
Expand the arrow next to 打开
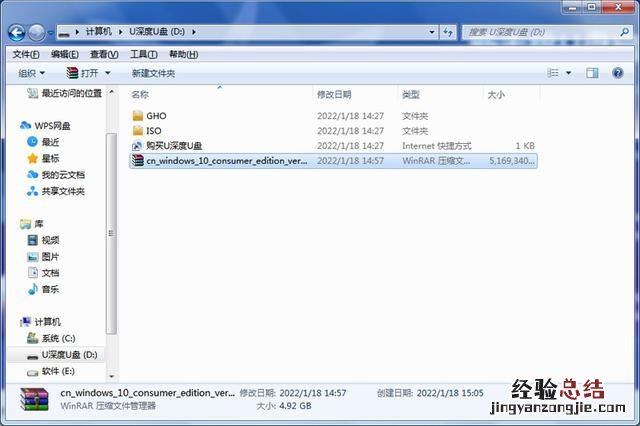[108, 73]
